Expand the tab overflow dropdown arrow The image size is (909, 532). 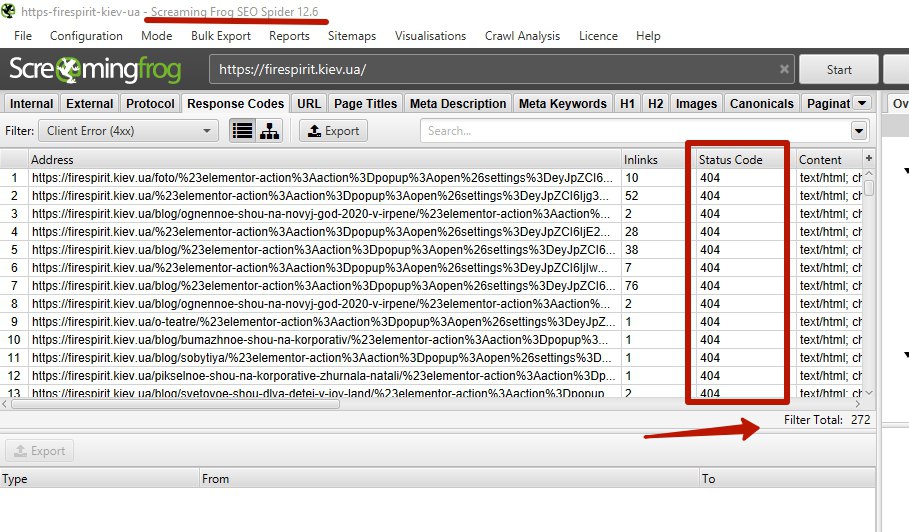tap(862, 103)
